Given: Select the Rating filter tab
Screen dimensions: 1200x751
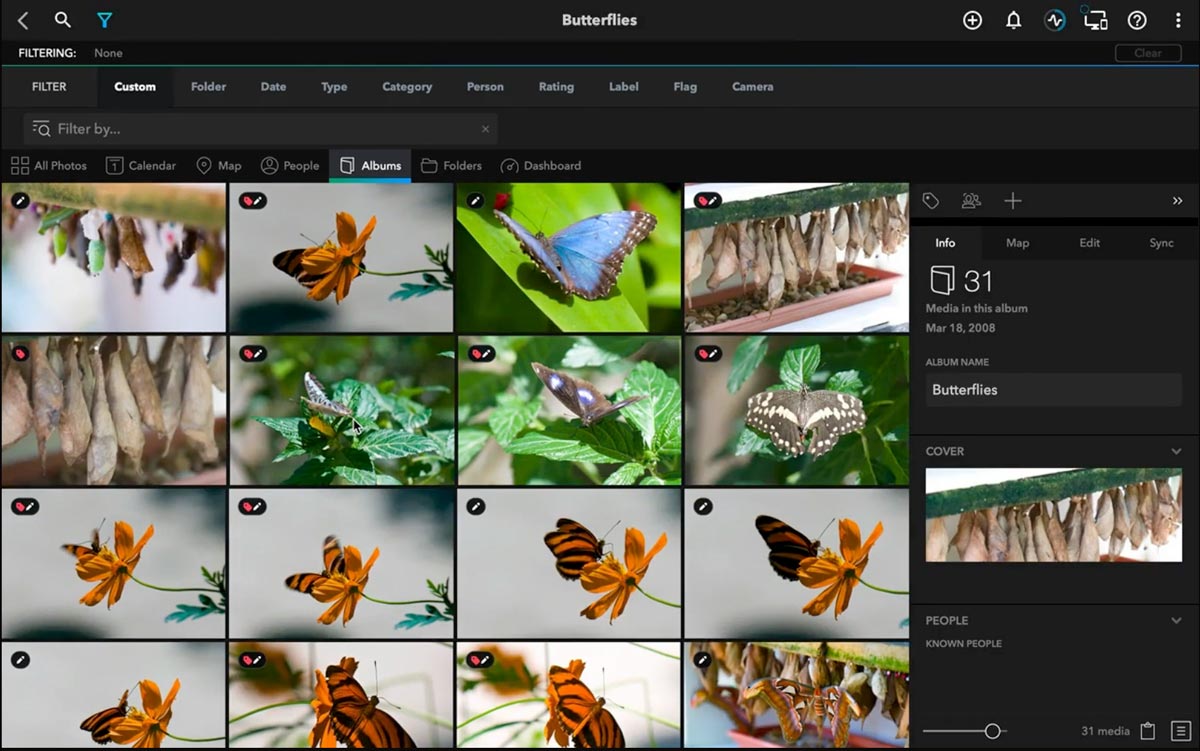Looking at the screenshot, I should coord(556,87).
